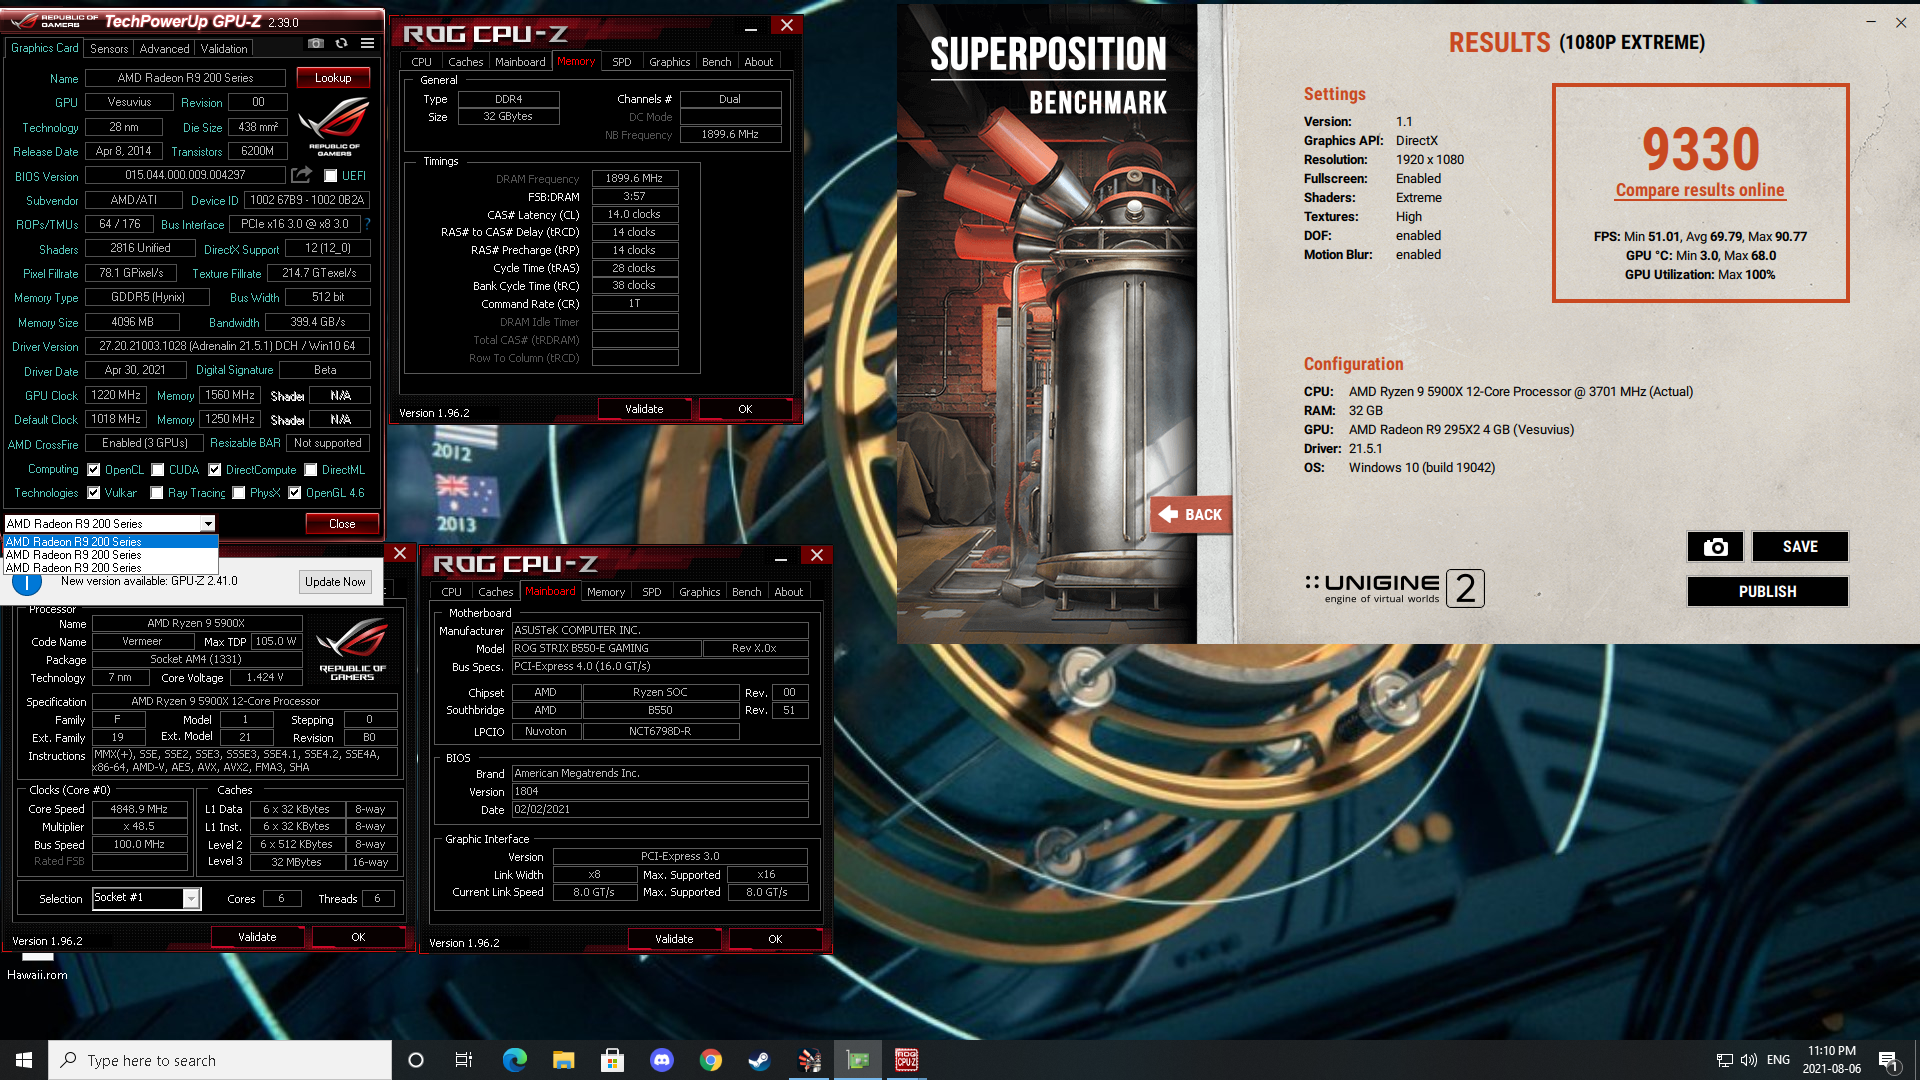Open Steam from the taskbar
1920x1080 pixels.
tap(759, 1060)
